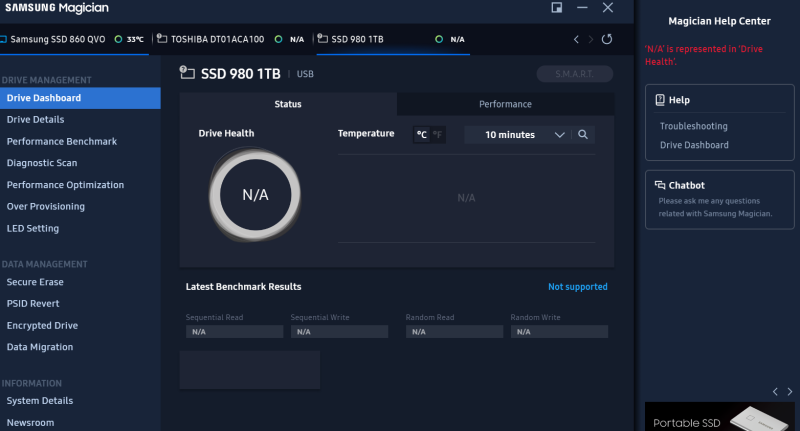800x431 pixels.
Task: Click the 33℃ temperature on 860 QVO tab
Action: 135,39
